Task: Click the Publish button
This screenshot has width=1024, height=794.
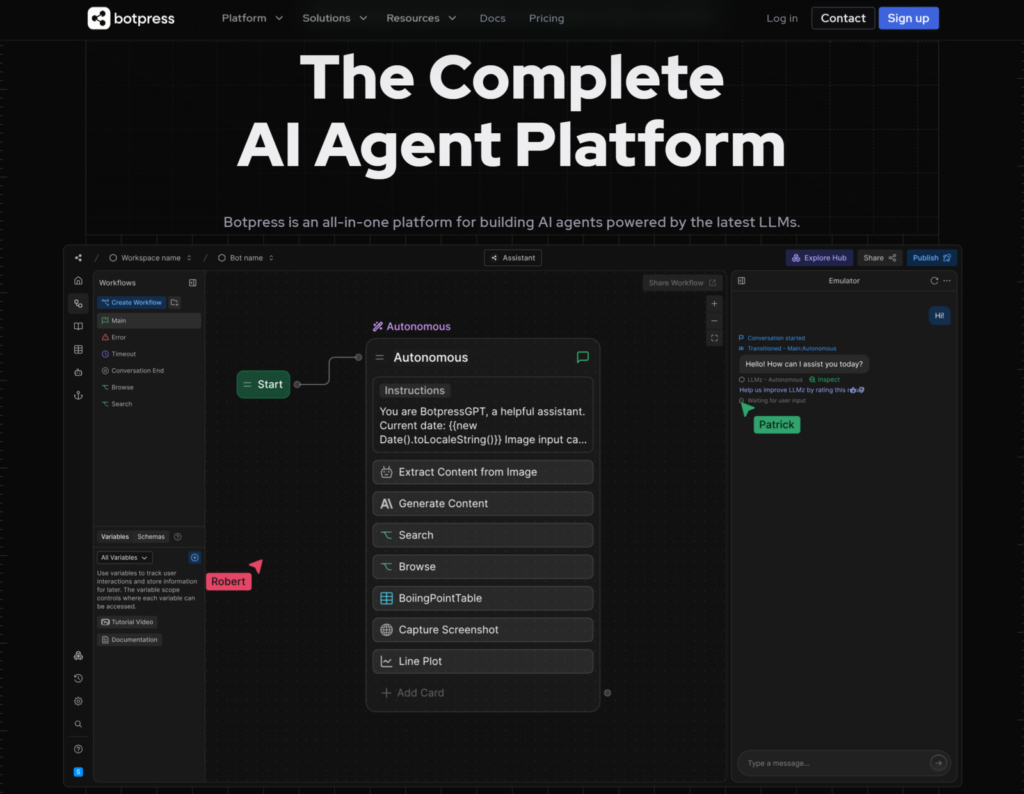Action: 931,258
